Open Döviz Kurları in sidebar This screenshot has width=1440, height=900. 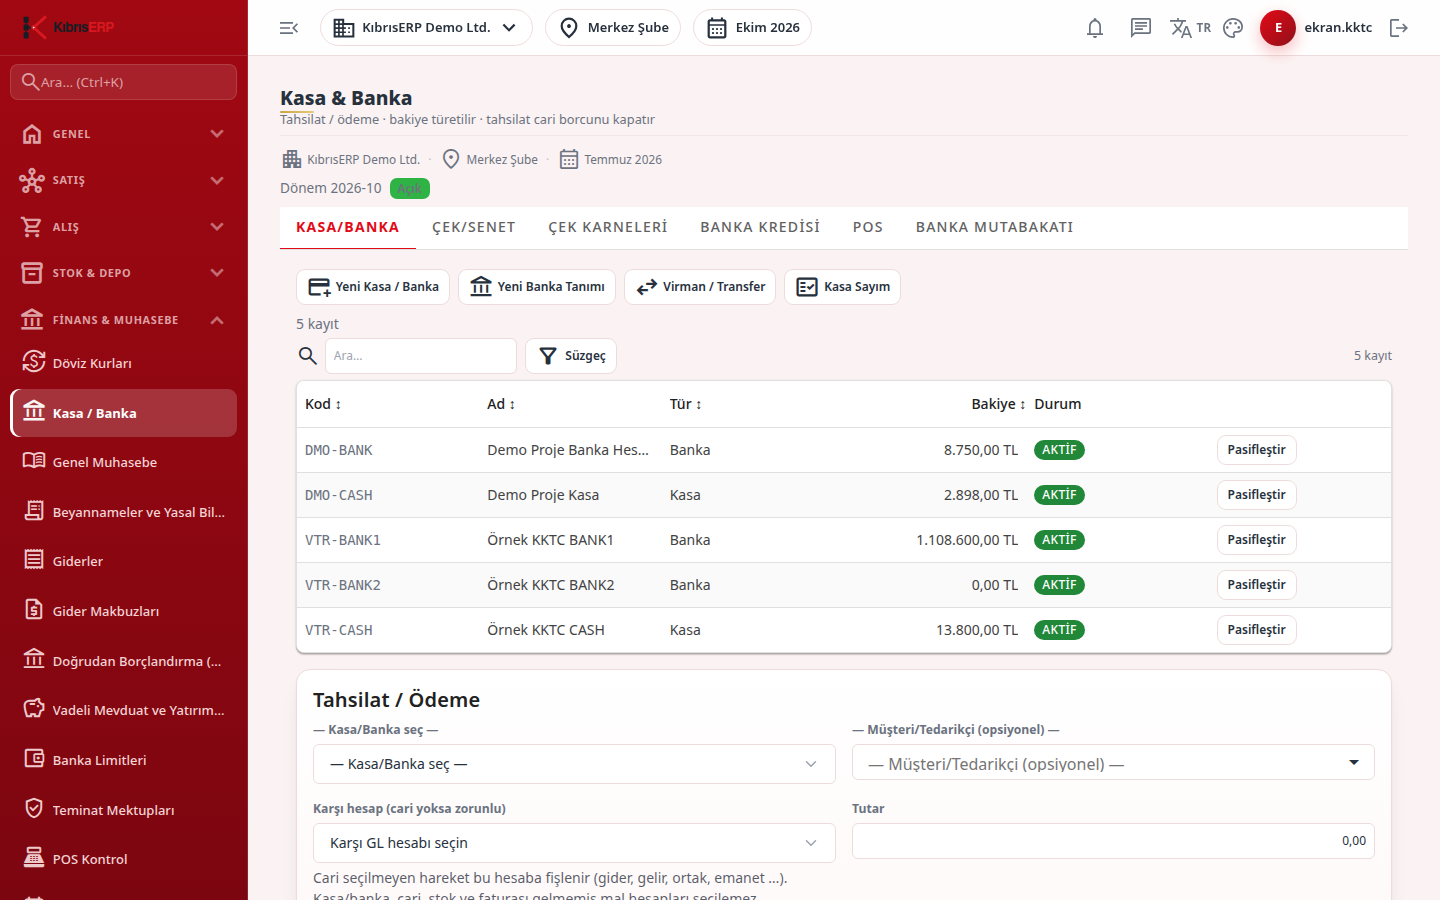(124, 363)
